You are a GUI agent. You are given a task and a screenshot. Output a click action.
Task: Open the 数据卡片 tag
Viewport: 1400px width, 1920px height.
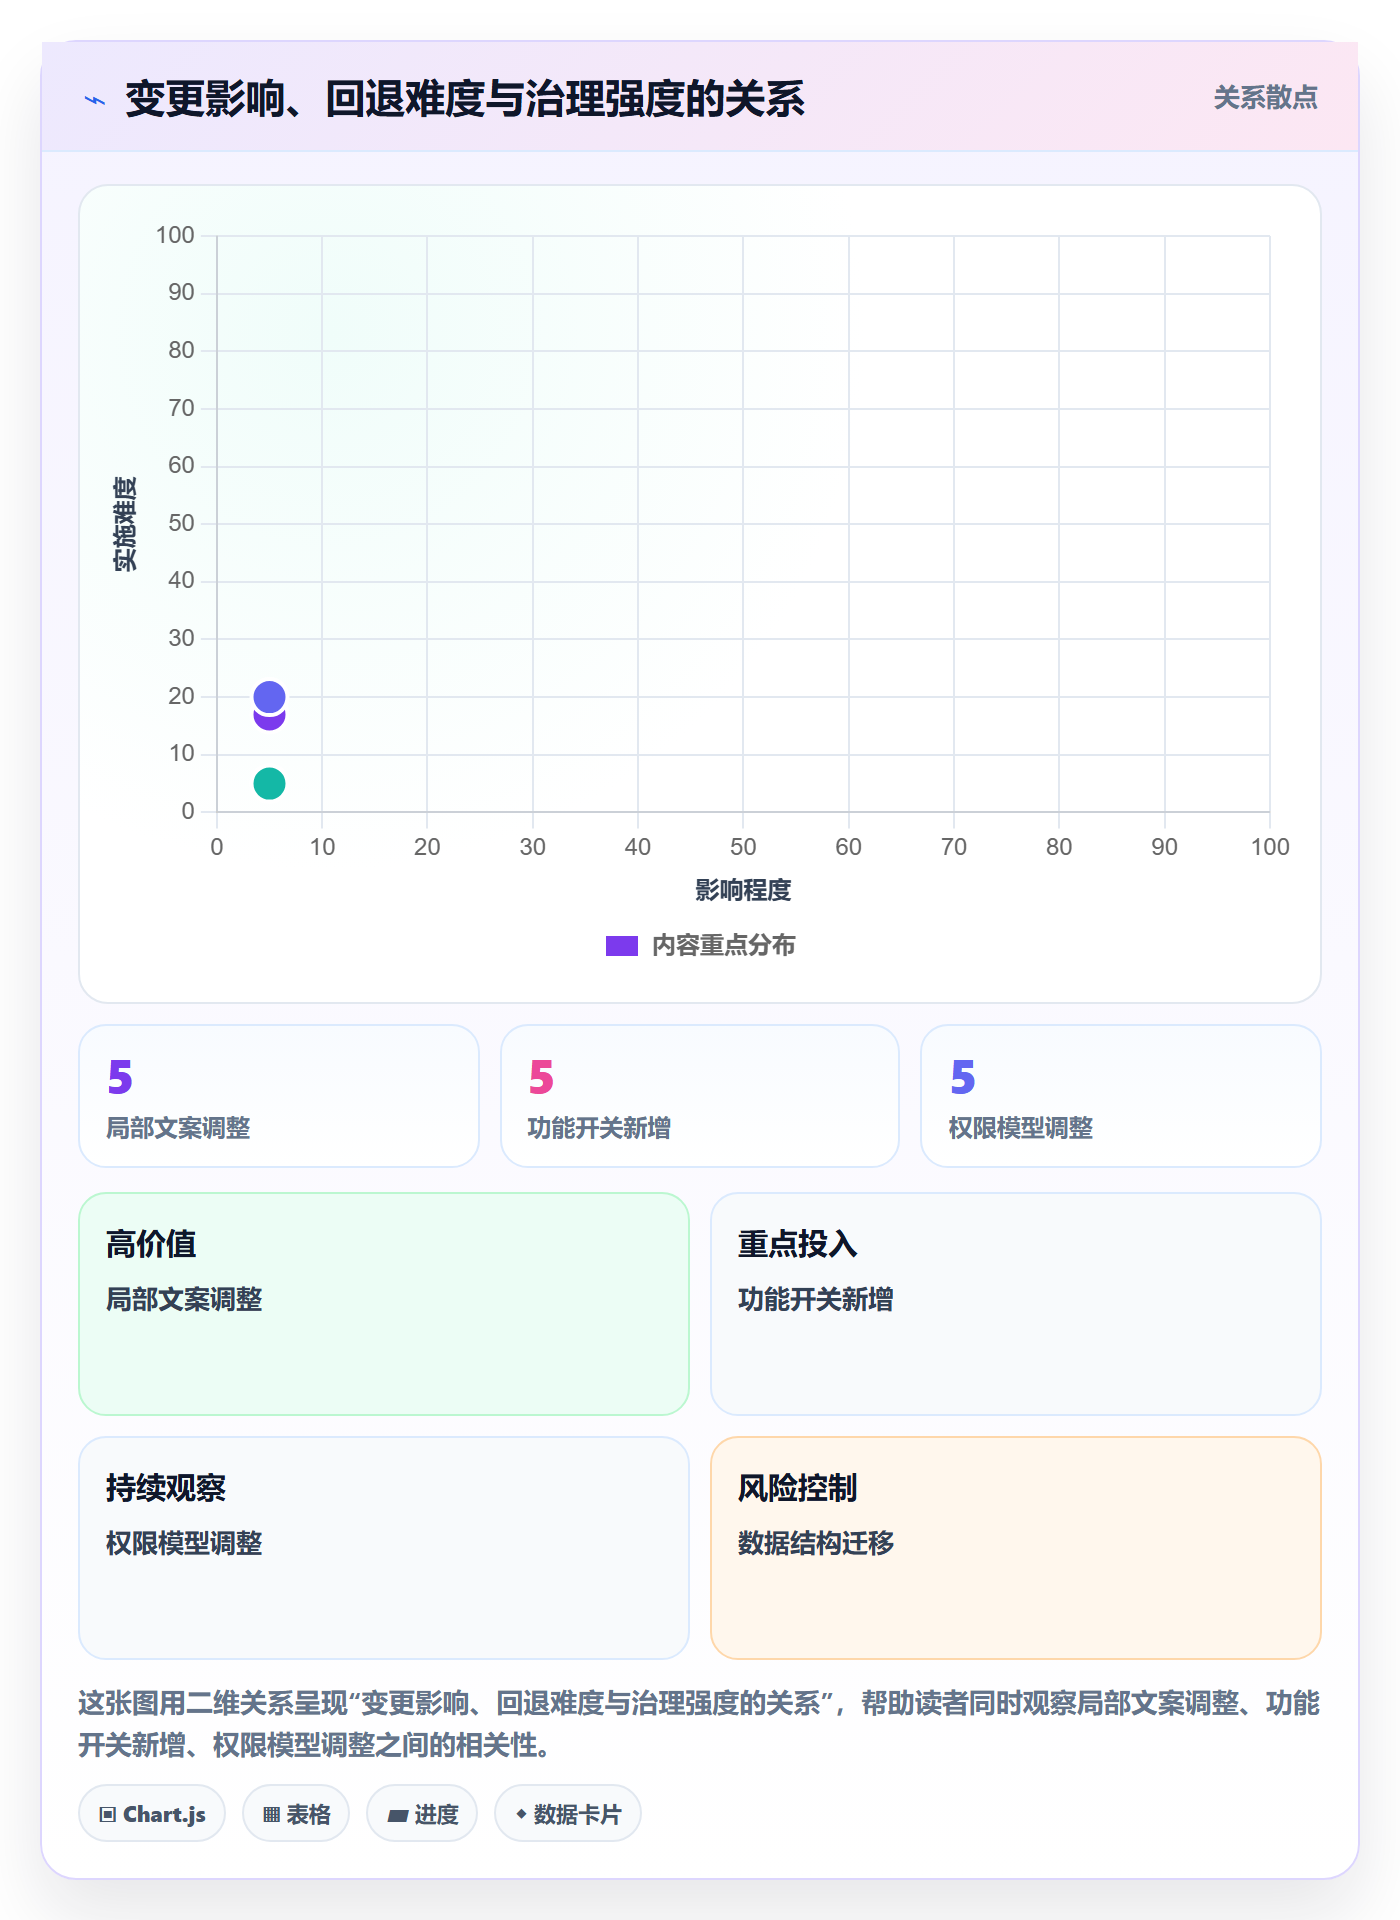coord(567,1814)
